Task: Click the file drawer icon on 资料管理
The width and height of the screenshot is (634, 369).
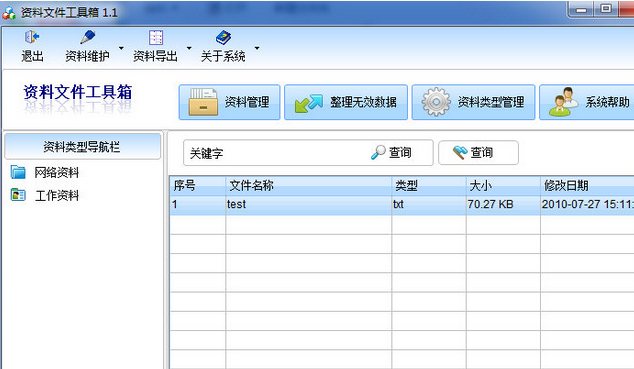Action: click(x=203, y=102)
